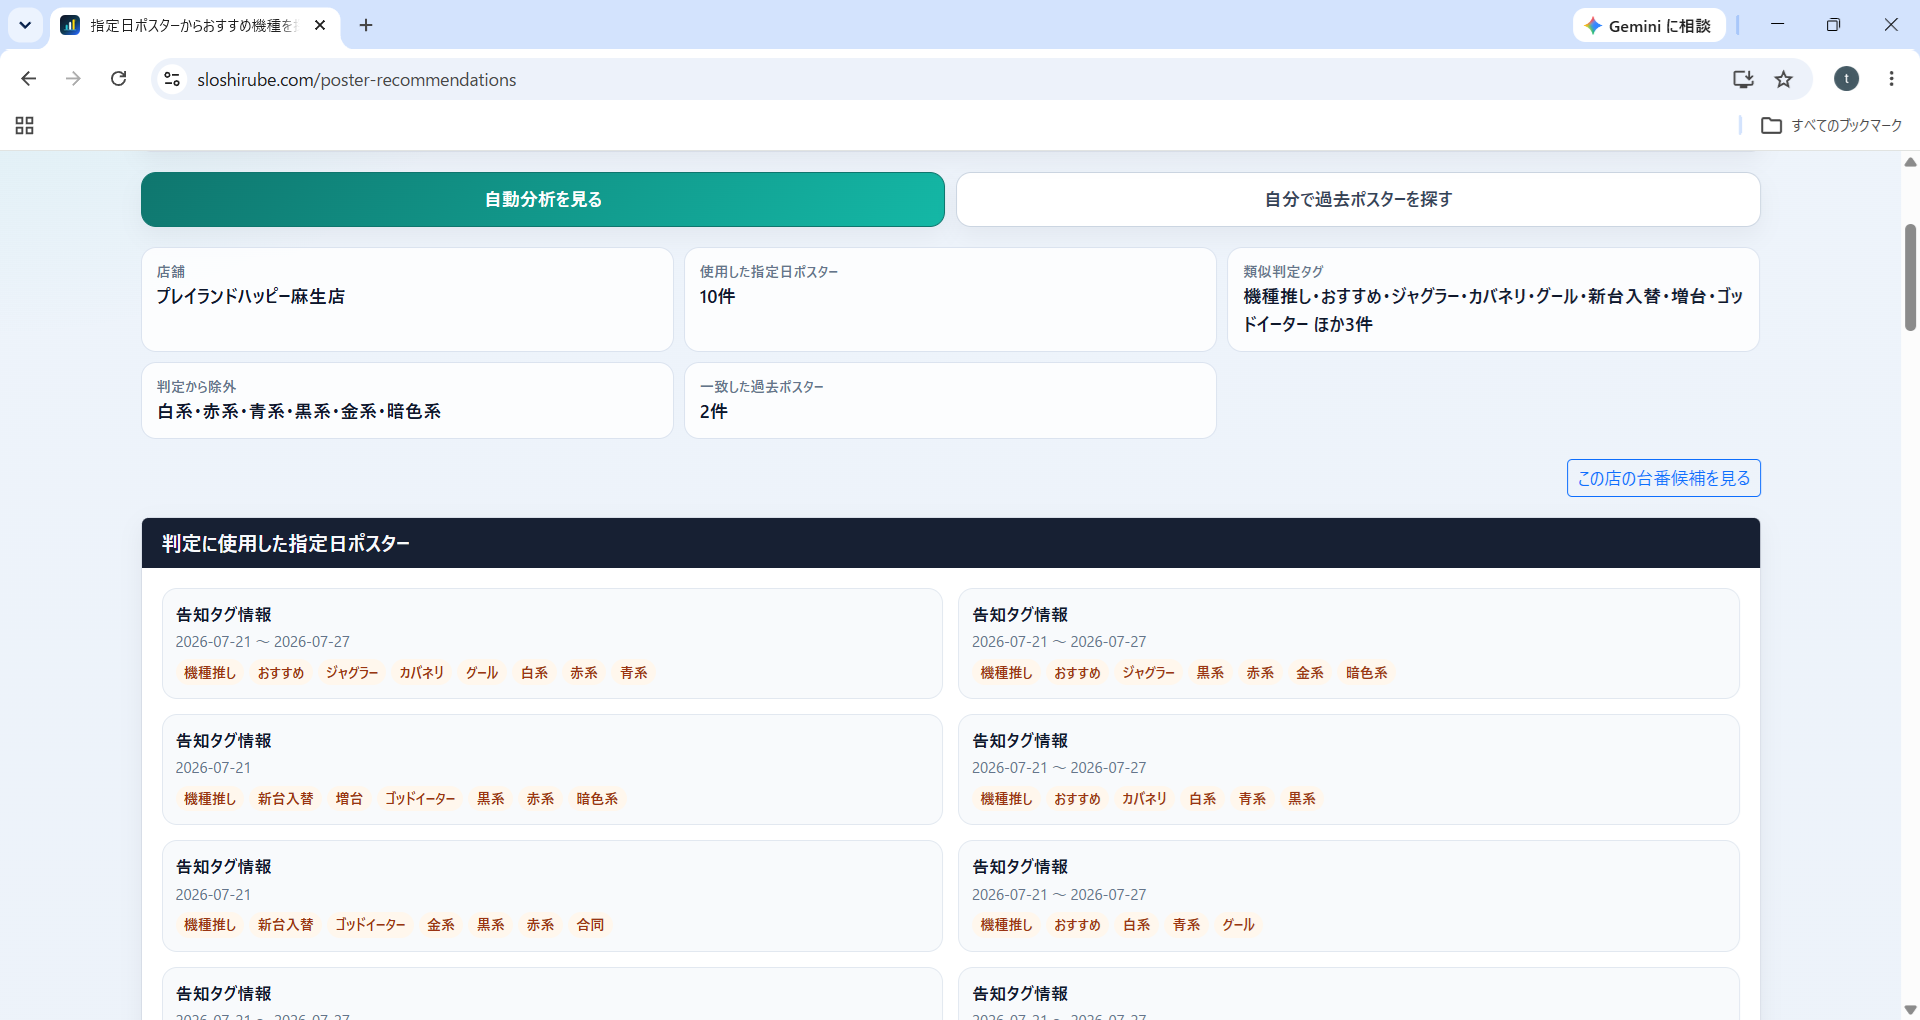Click the 使用した指定日ポスター label
The height and width of the screenshot is (1020, 1920).
pyautogui.click(x=769, y=272)
